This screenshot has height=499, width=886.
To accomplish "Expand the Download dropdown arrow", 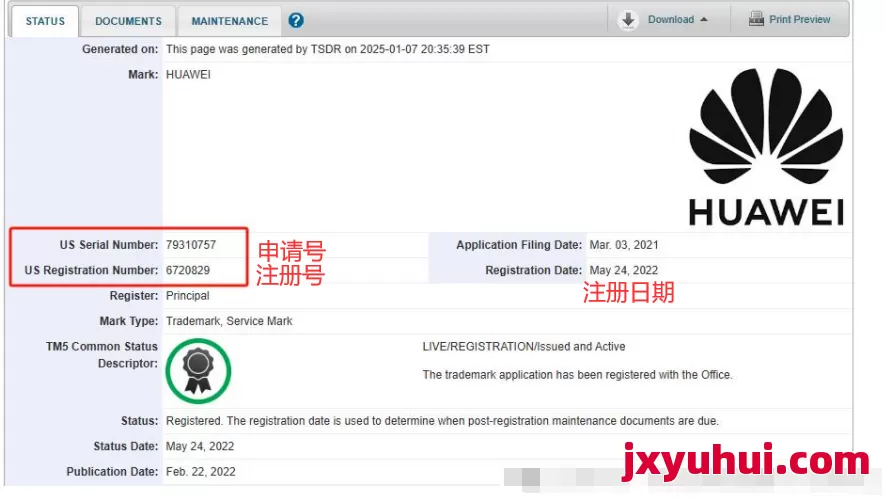I will pyautogui.click(x=704, y=20).
